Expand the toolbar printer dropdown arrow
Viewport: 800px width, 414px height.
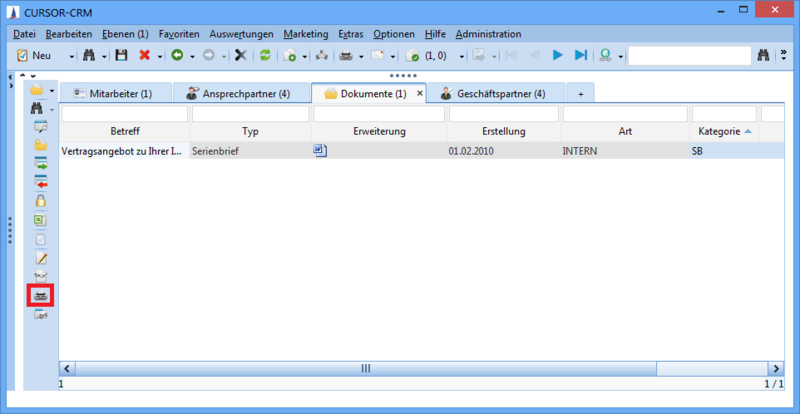[x=363, y=55]
